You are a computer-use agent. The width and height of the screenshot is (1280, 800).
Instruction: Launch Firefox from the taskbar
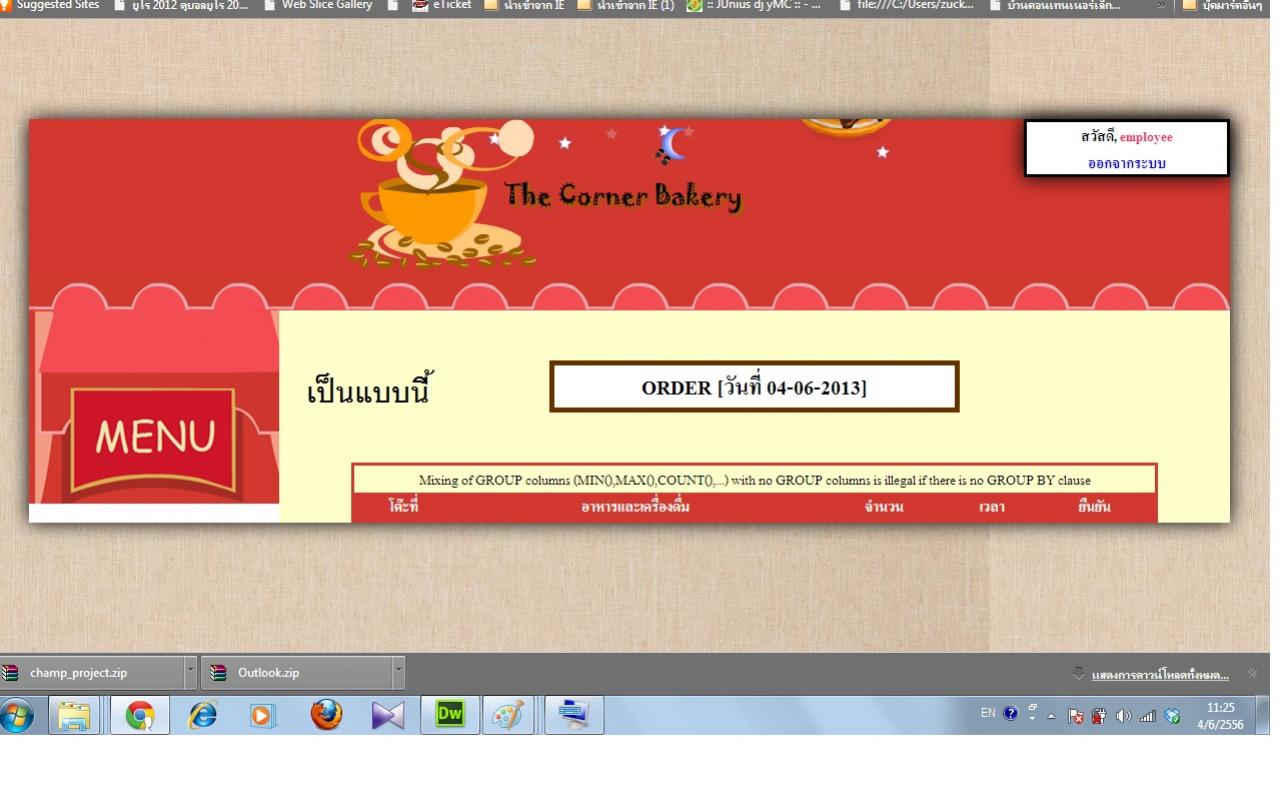pos(326,716)
